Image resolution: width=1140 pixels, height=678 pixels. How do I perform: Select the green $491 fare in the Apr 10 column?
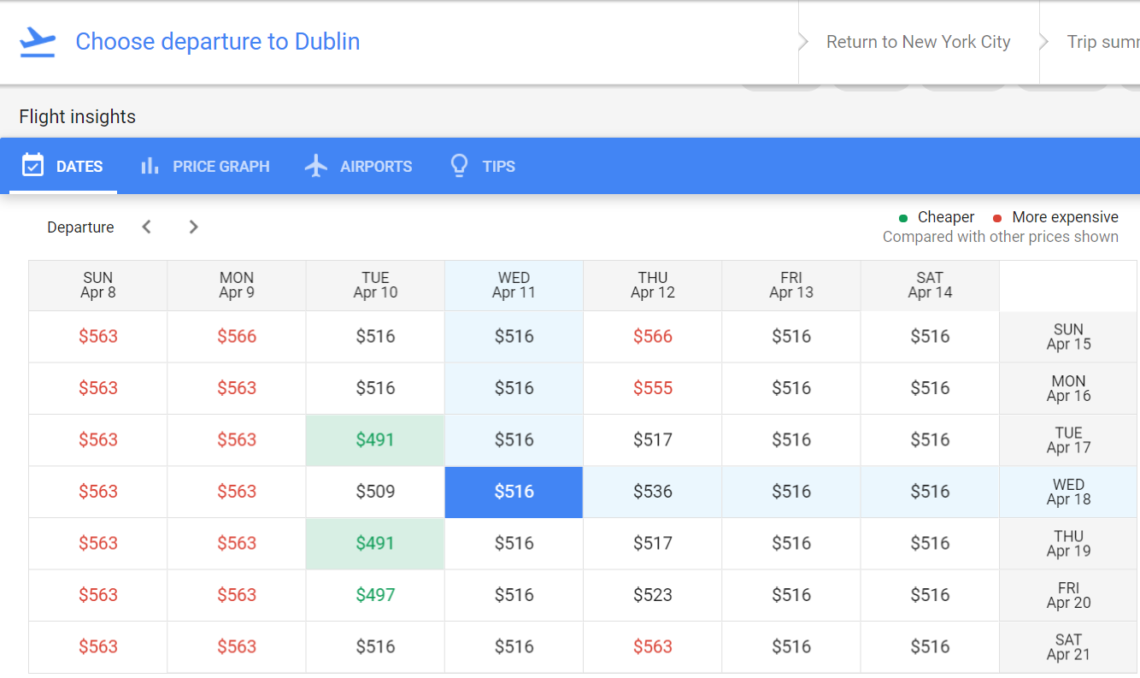pyautogui.click(x=374, y=440)
